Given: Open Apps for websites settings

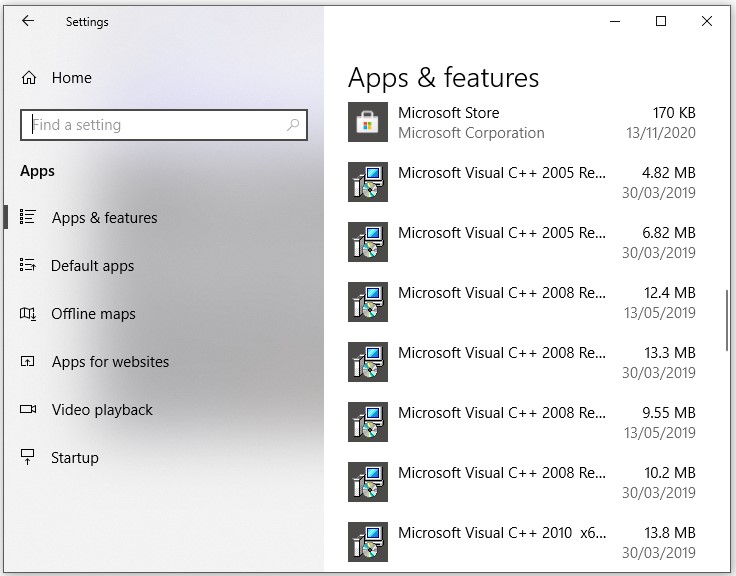Looking at the screenshot, I should click(x=163, y=361).
